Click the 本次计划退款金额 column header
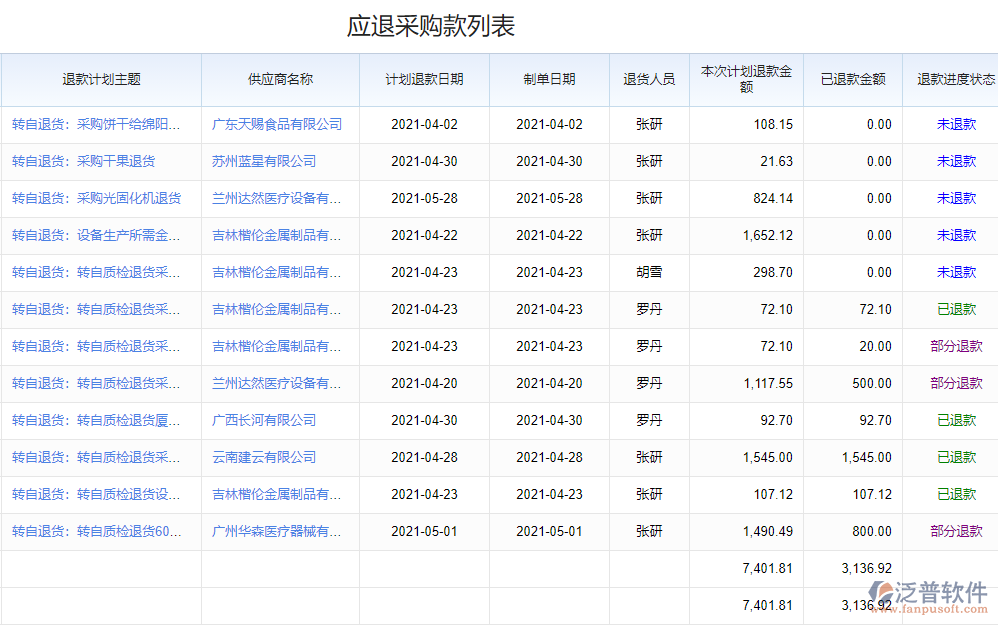Screen dimensions: 998x625 [746, 80]
